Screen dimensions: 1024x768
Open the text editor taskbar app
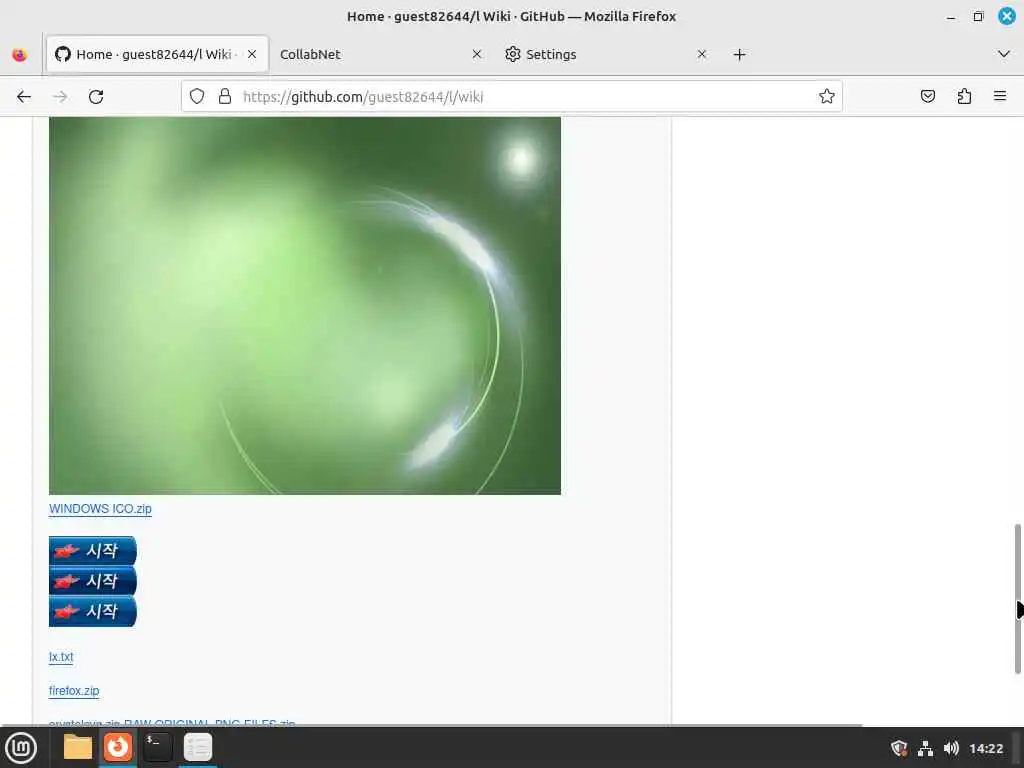click(198, 747)
